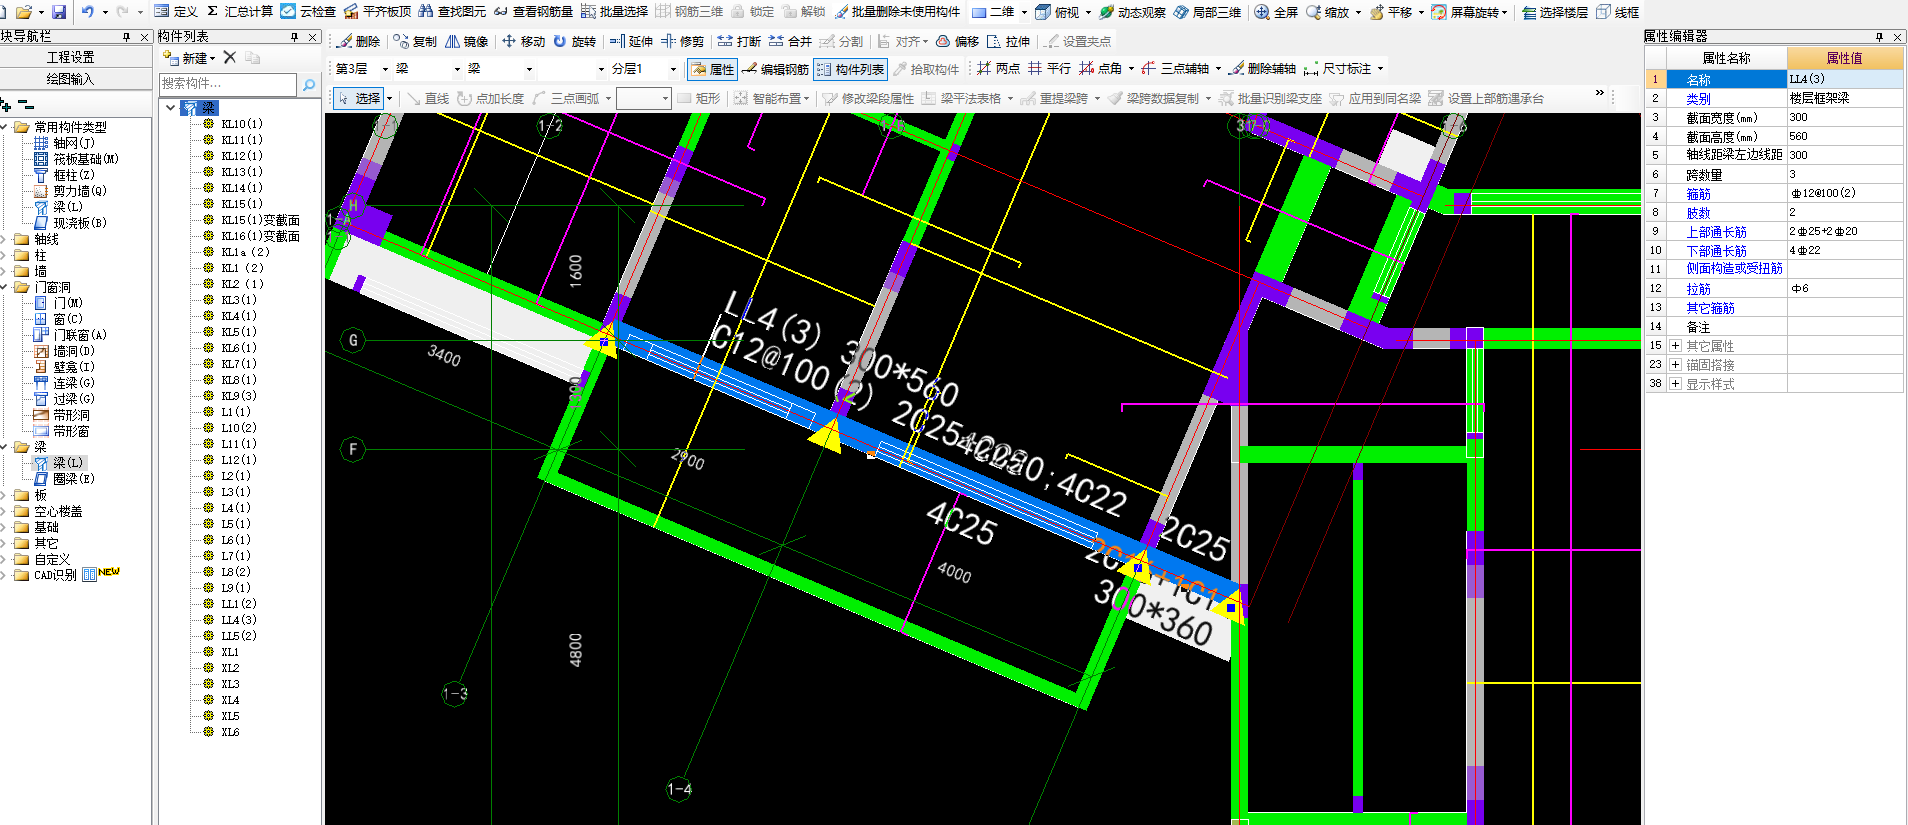Select the 镜像 mirror tool
This screenshot has width=1908, height=825.
467,41
